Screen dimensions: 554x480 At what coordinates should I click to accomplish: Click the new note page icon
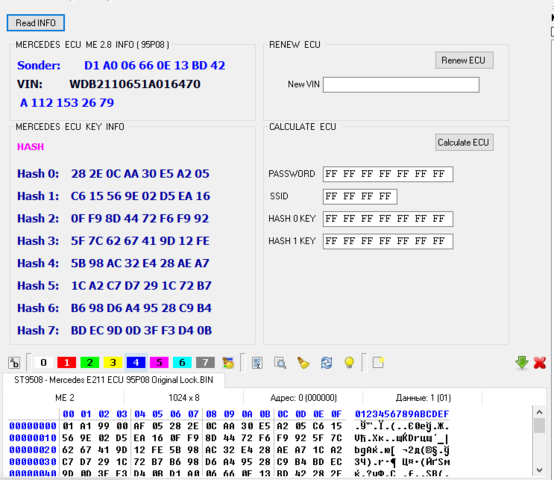pyautogui.click(x=378, y=363)
